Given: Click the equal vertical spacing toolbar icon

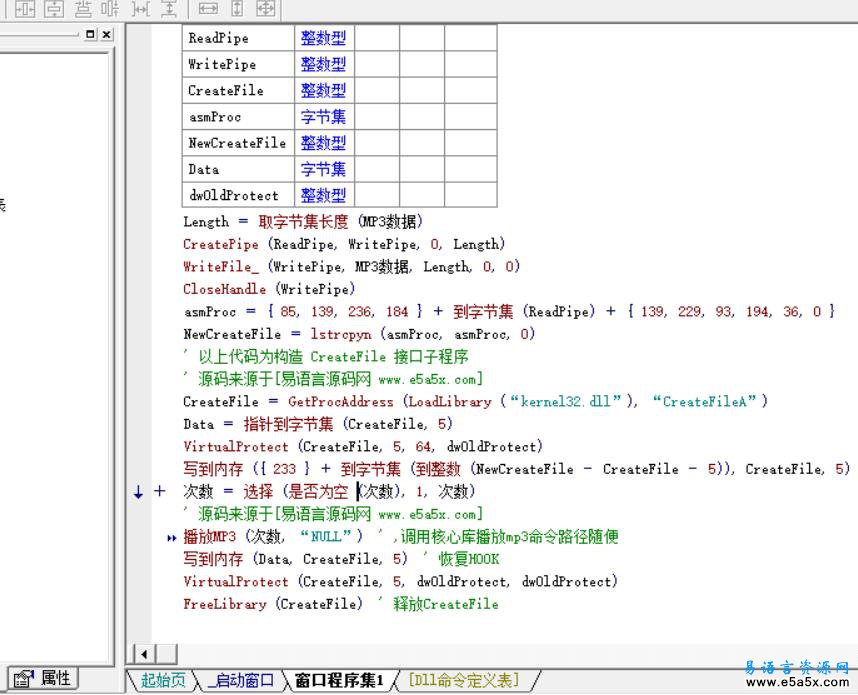Looking at the screenshot, I should (170, 8).
